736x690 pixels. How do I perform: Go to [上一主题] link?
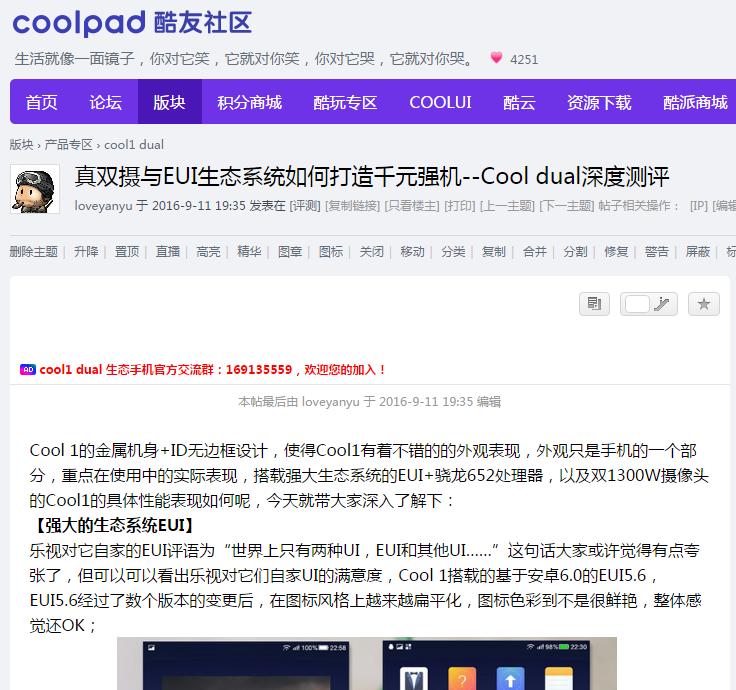point(507,206)
